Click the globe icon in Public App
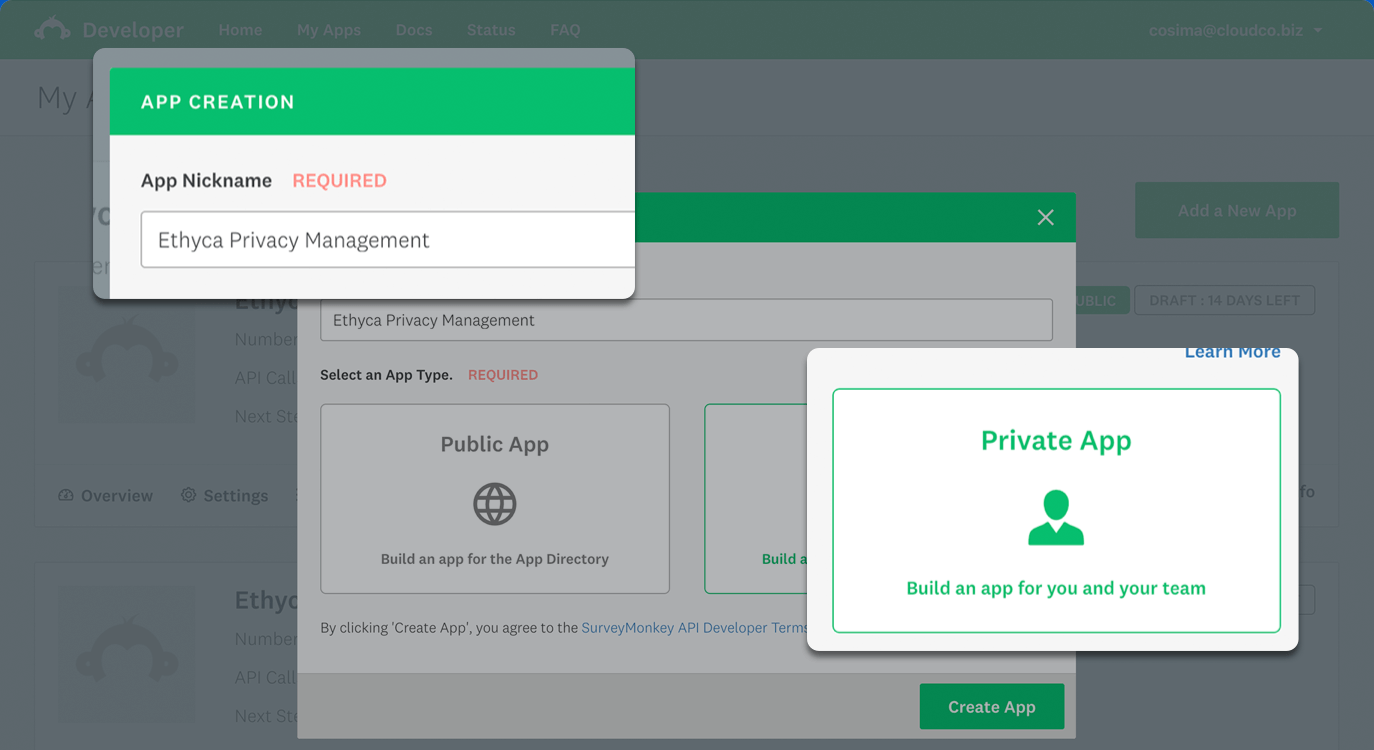This screenshot has width=1374, height=750. (x=495, y=504)
